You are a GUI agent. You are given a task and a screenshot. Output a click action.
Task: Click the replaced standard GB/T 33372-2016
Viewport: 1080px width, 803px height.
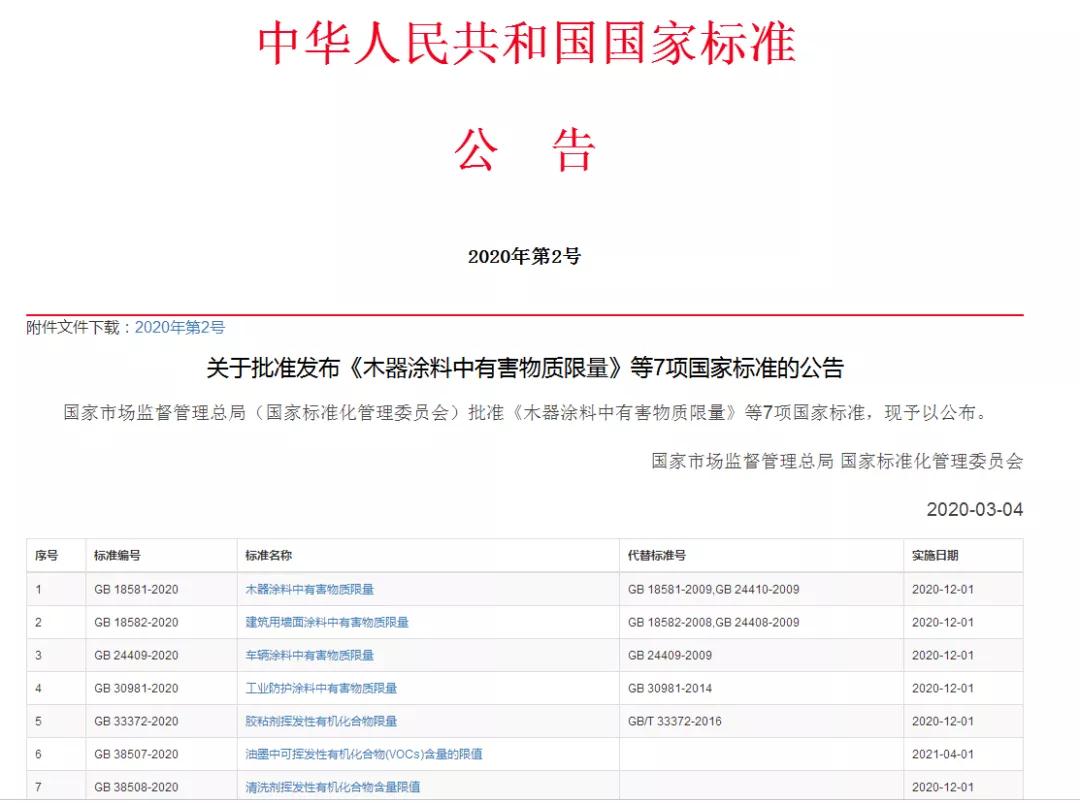(675, 722)
